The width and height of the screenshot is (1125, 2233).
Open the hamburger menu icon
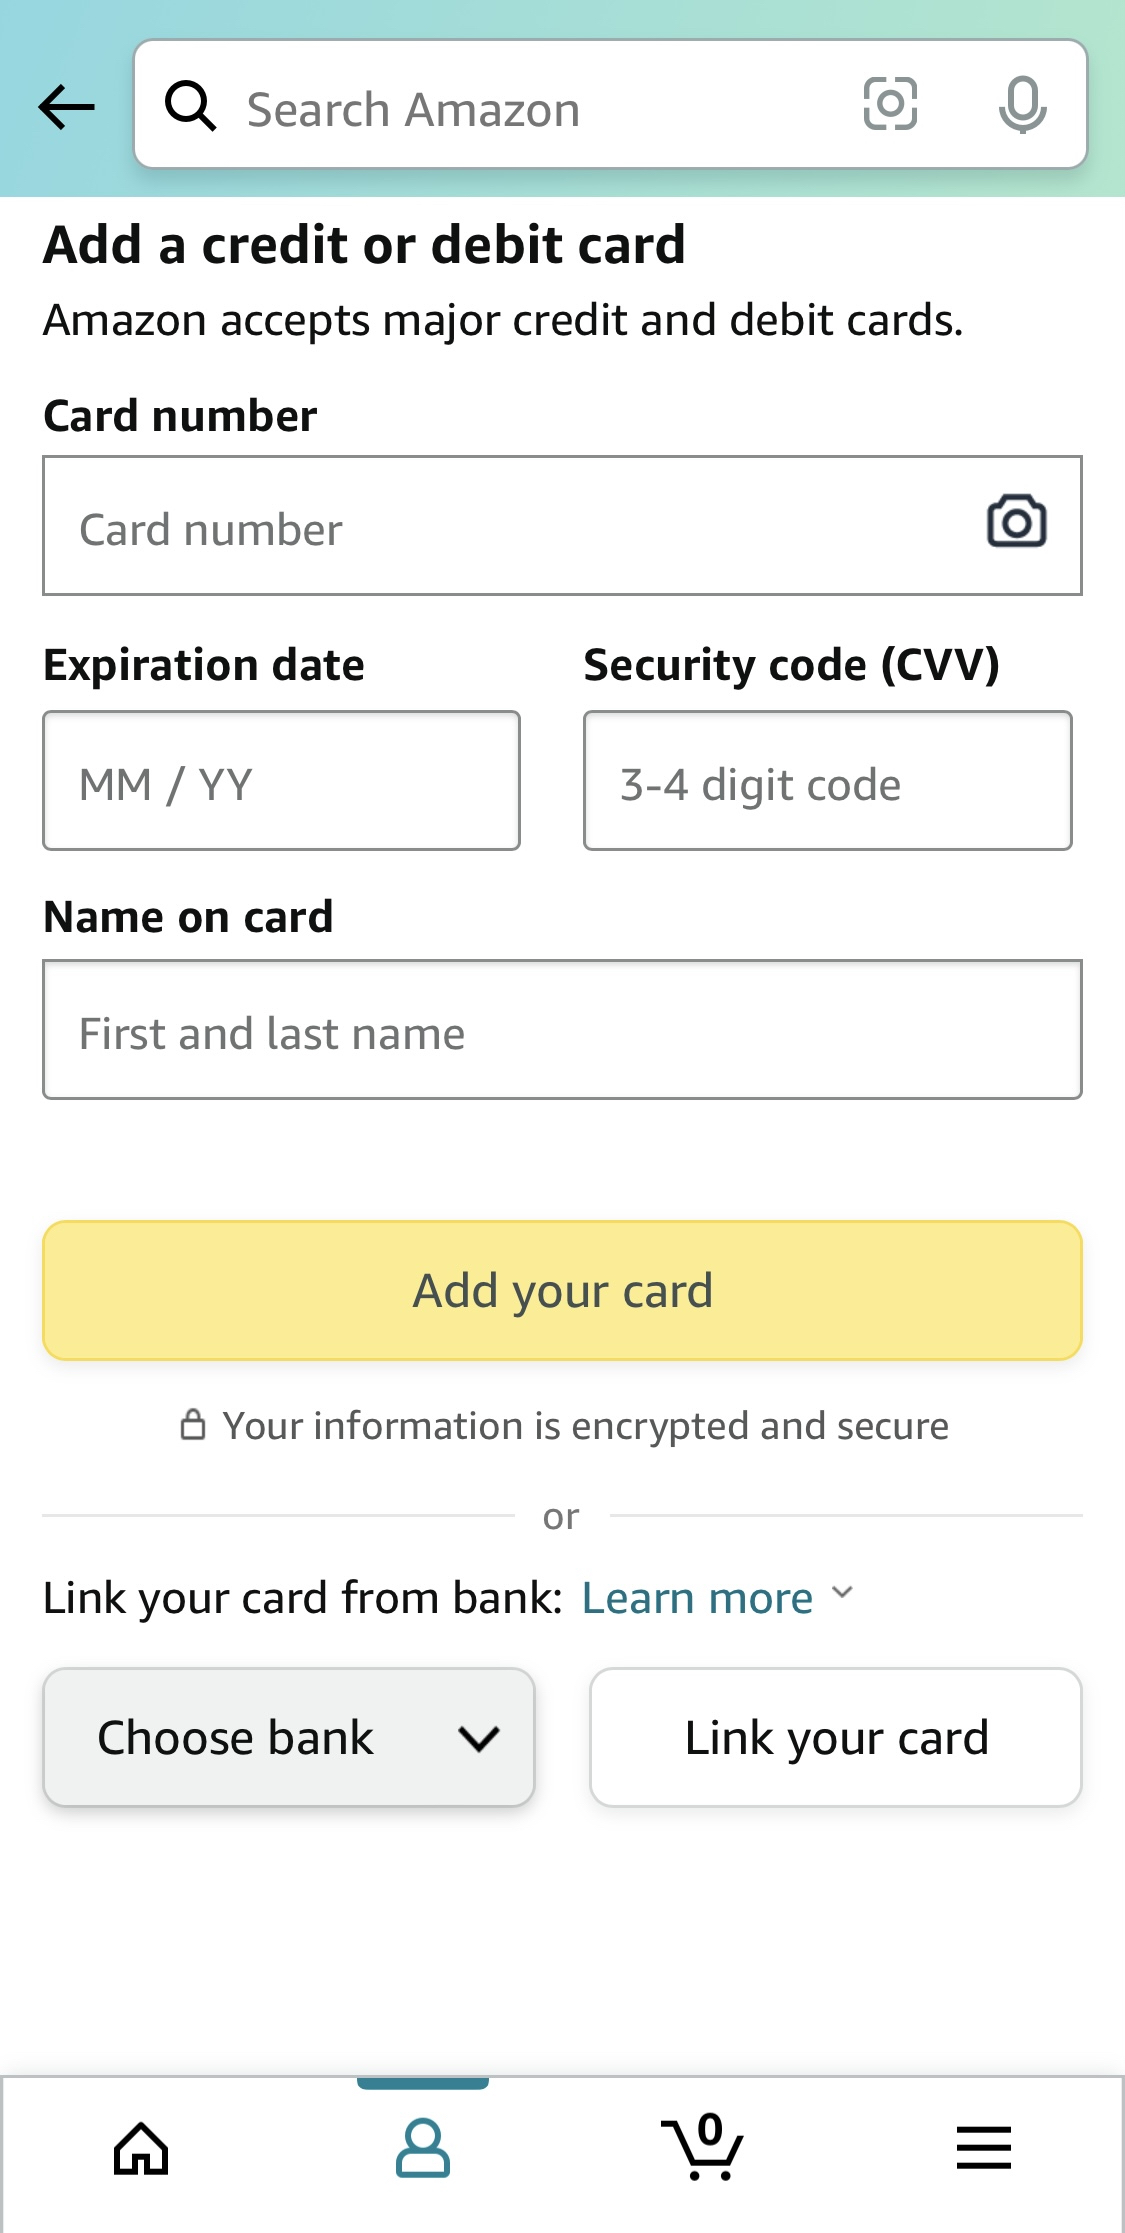(x=983, y=2148)
